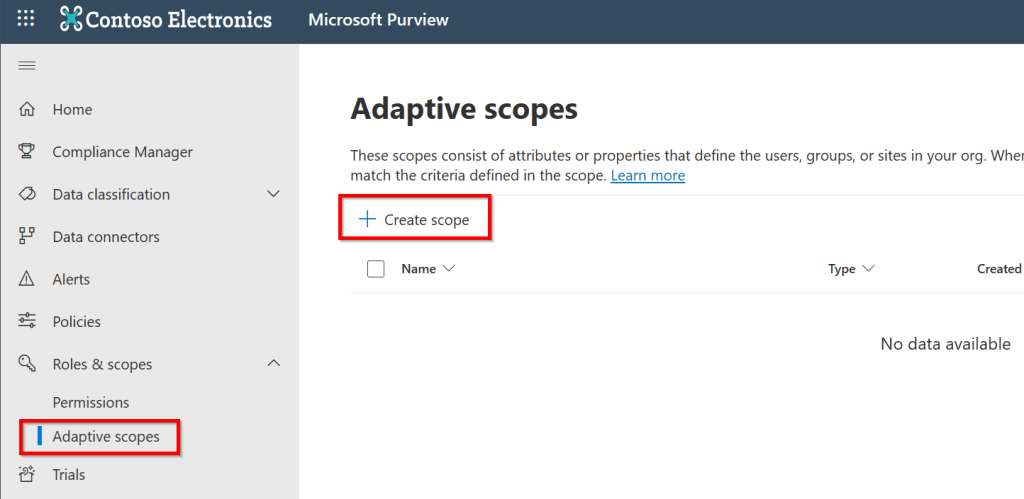Screen dimensions: 1024x499
Task: Open Permissions under Roles & scopes
Action: 91,402
